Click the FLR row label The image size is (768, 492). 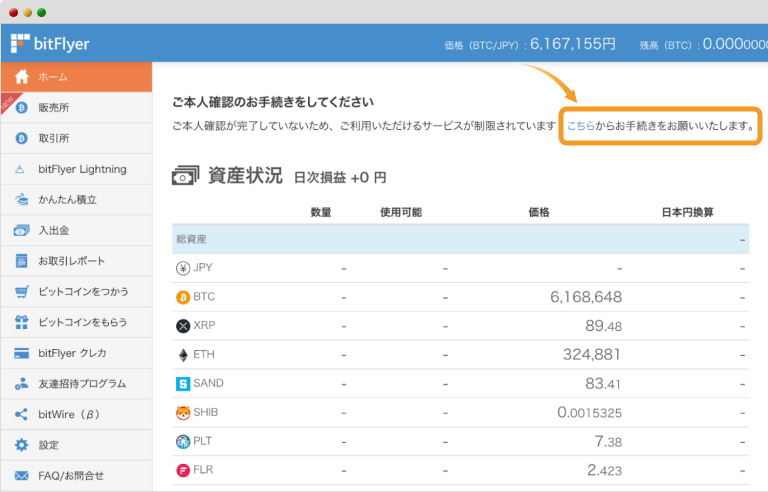(x=203, y=470)
